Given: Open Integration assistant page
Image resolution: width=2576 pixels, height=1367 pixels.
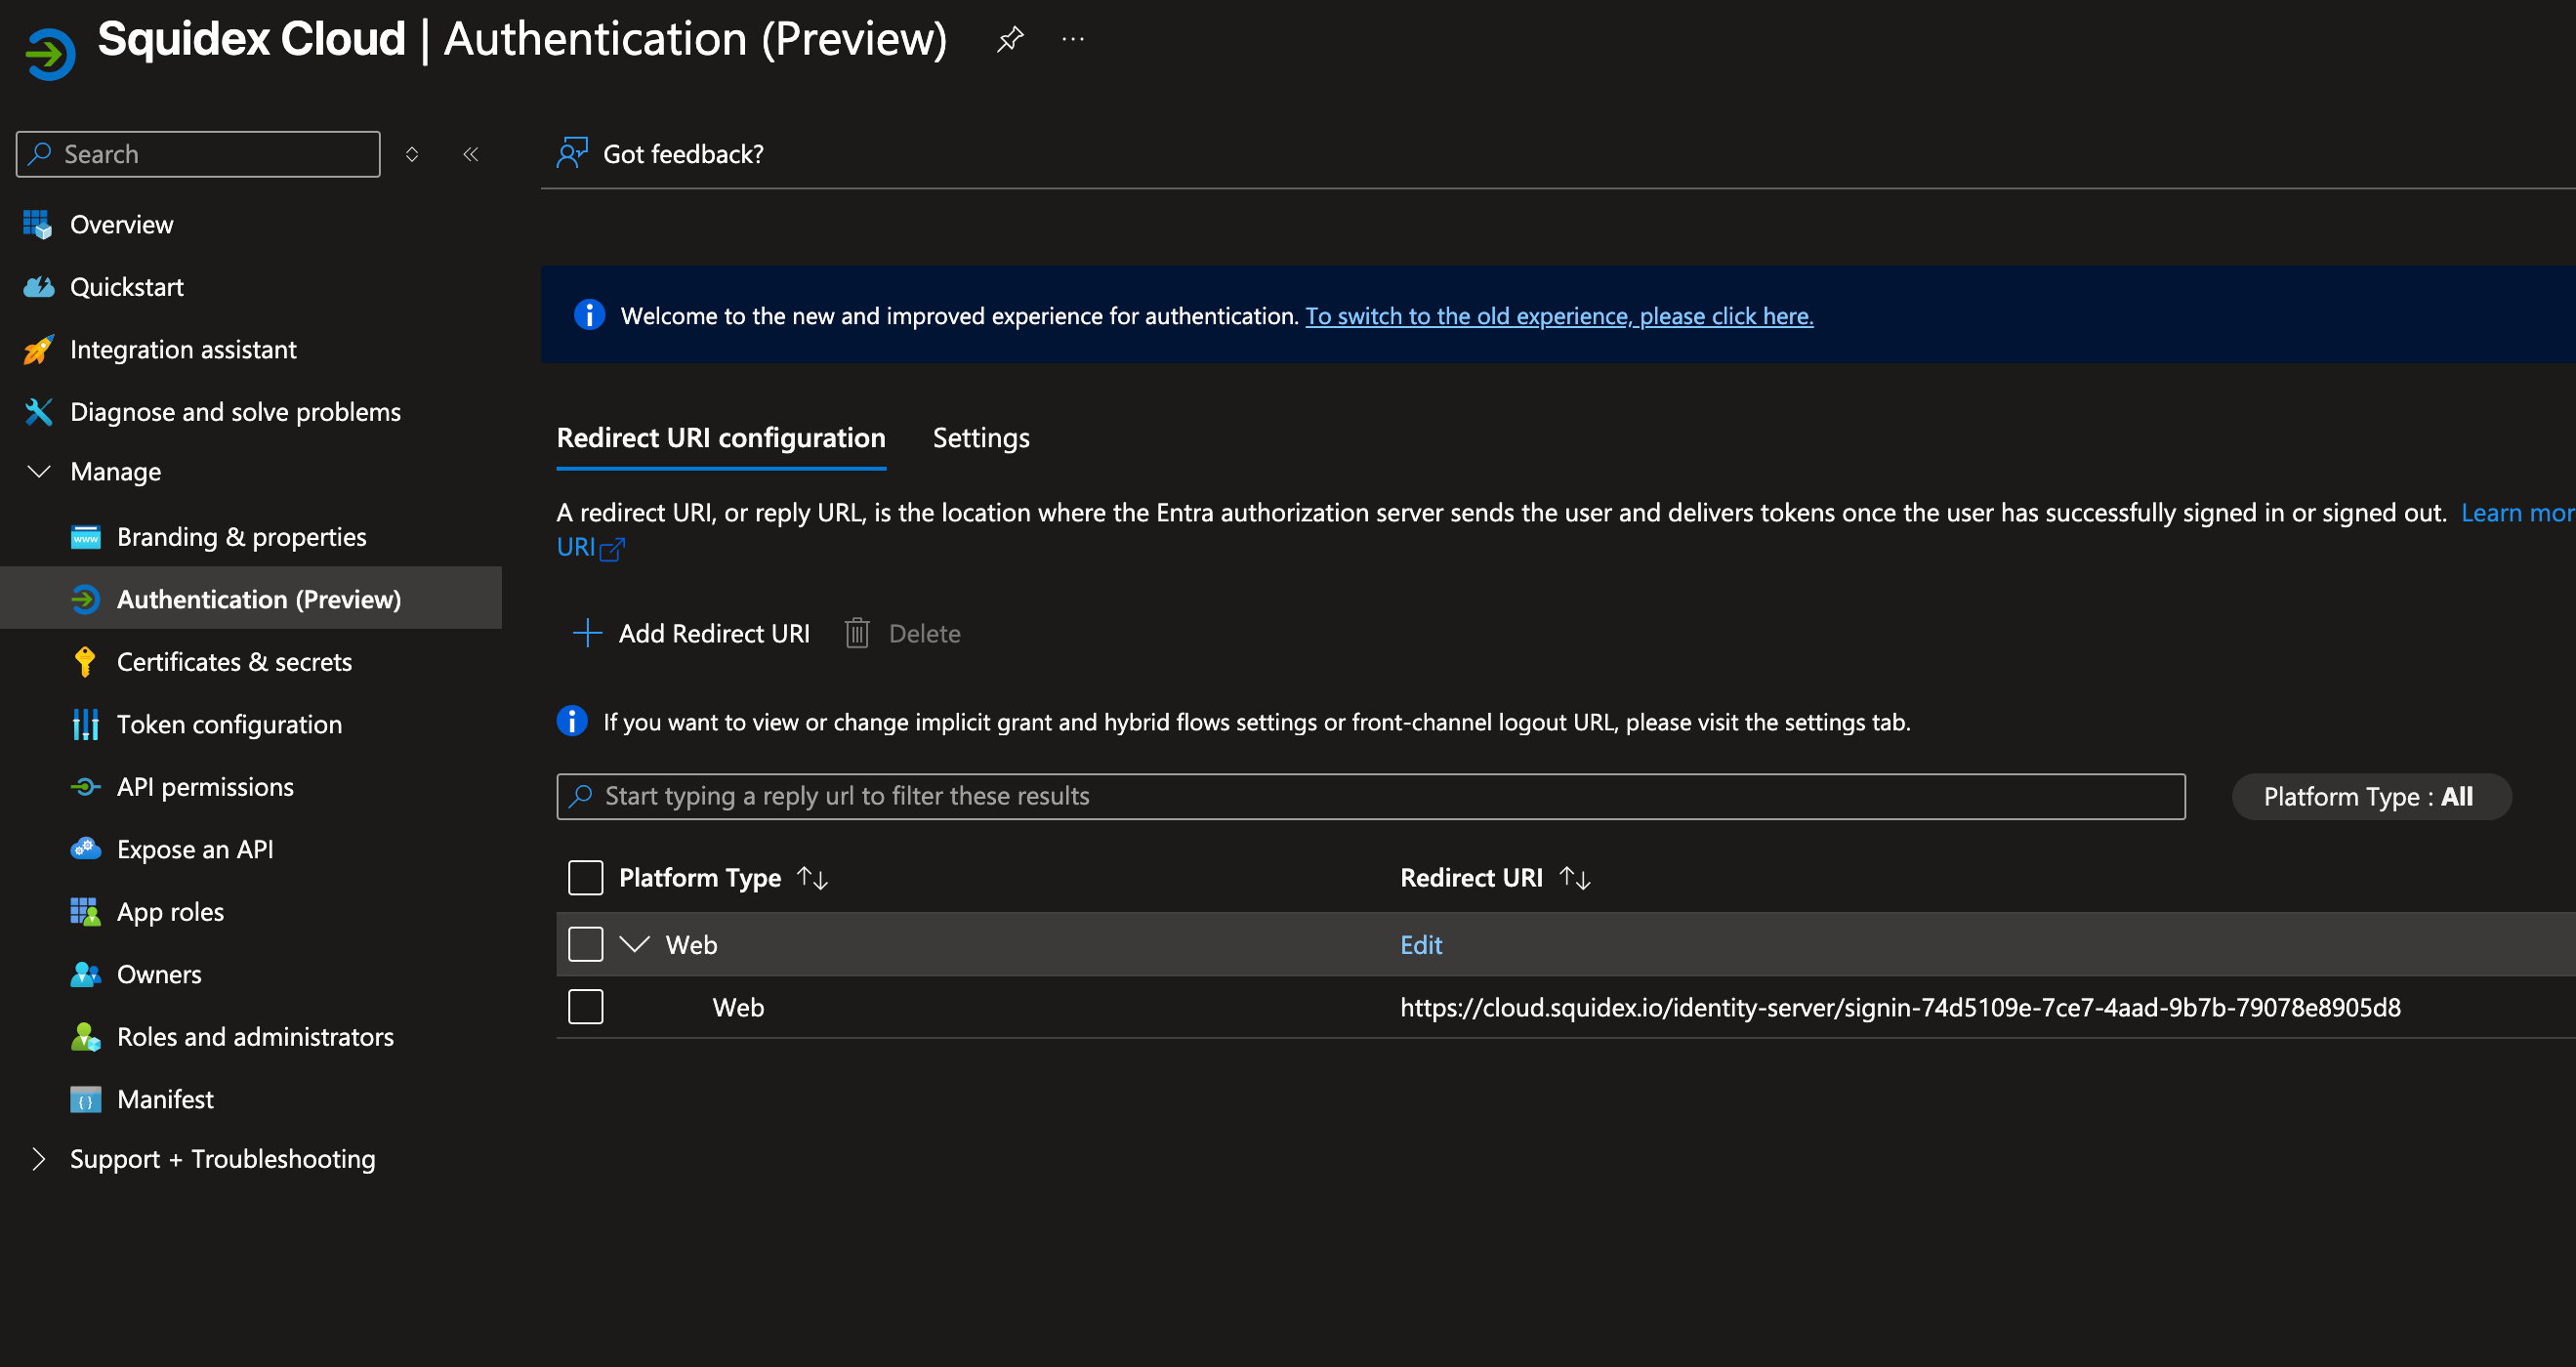Looking at the screenshot, I should pyautogui.click(x=183, y=349).
